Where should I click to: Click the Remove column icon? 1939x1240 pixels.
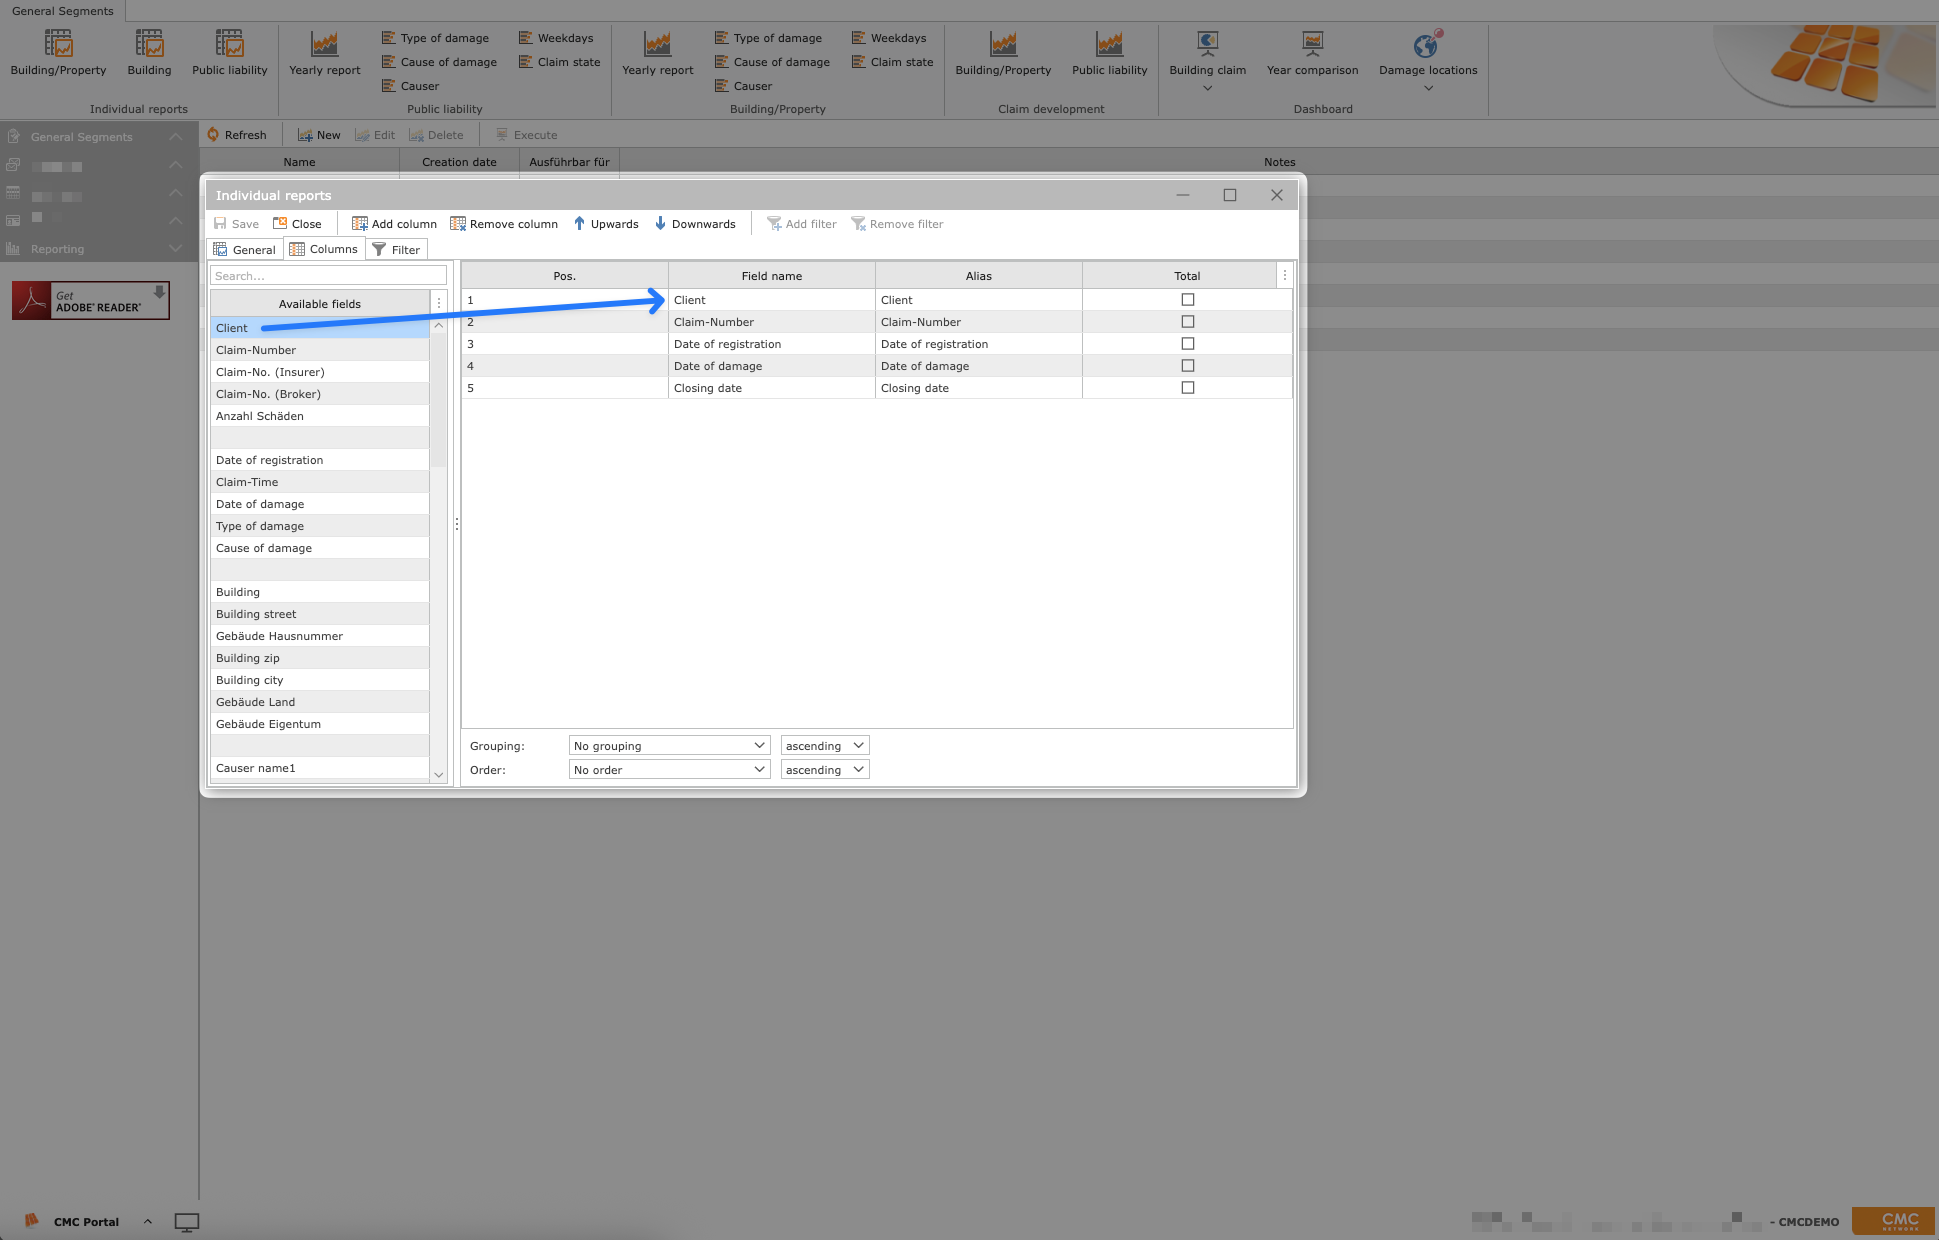point(458,224)
